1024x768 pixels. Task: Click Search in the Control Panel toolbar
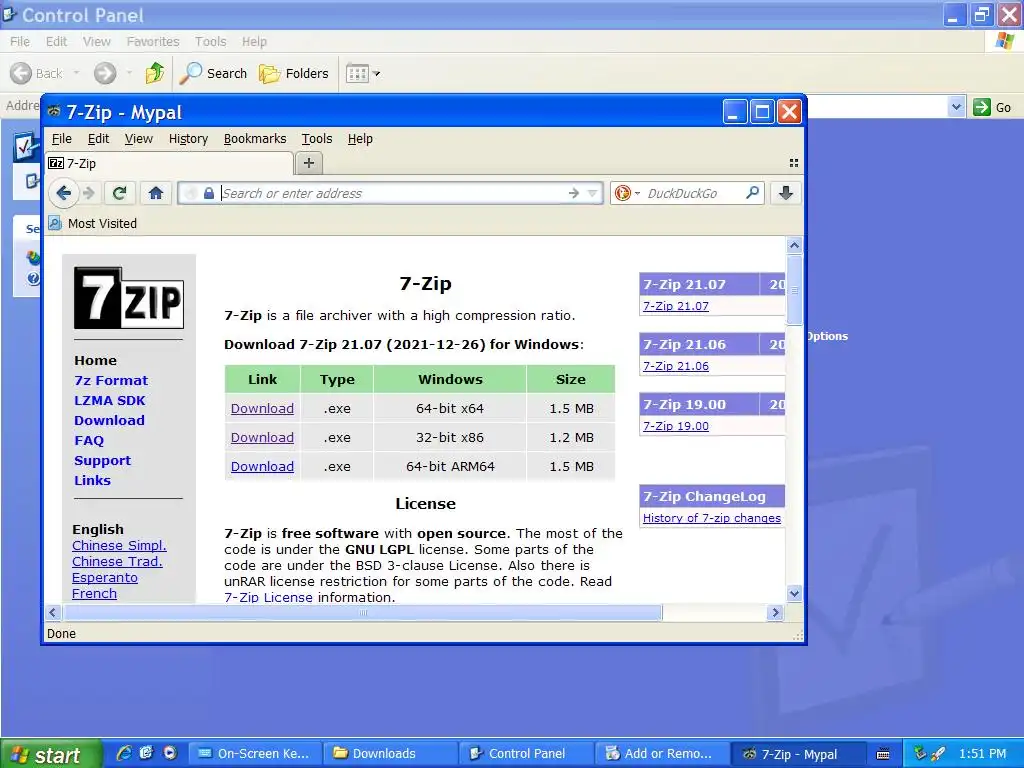(x=214, y=73)
